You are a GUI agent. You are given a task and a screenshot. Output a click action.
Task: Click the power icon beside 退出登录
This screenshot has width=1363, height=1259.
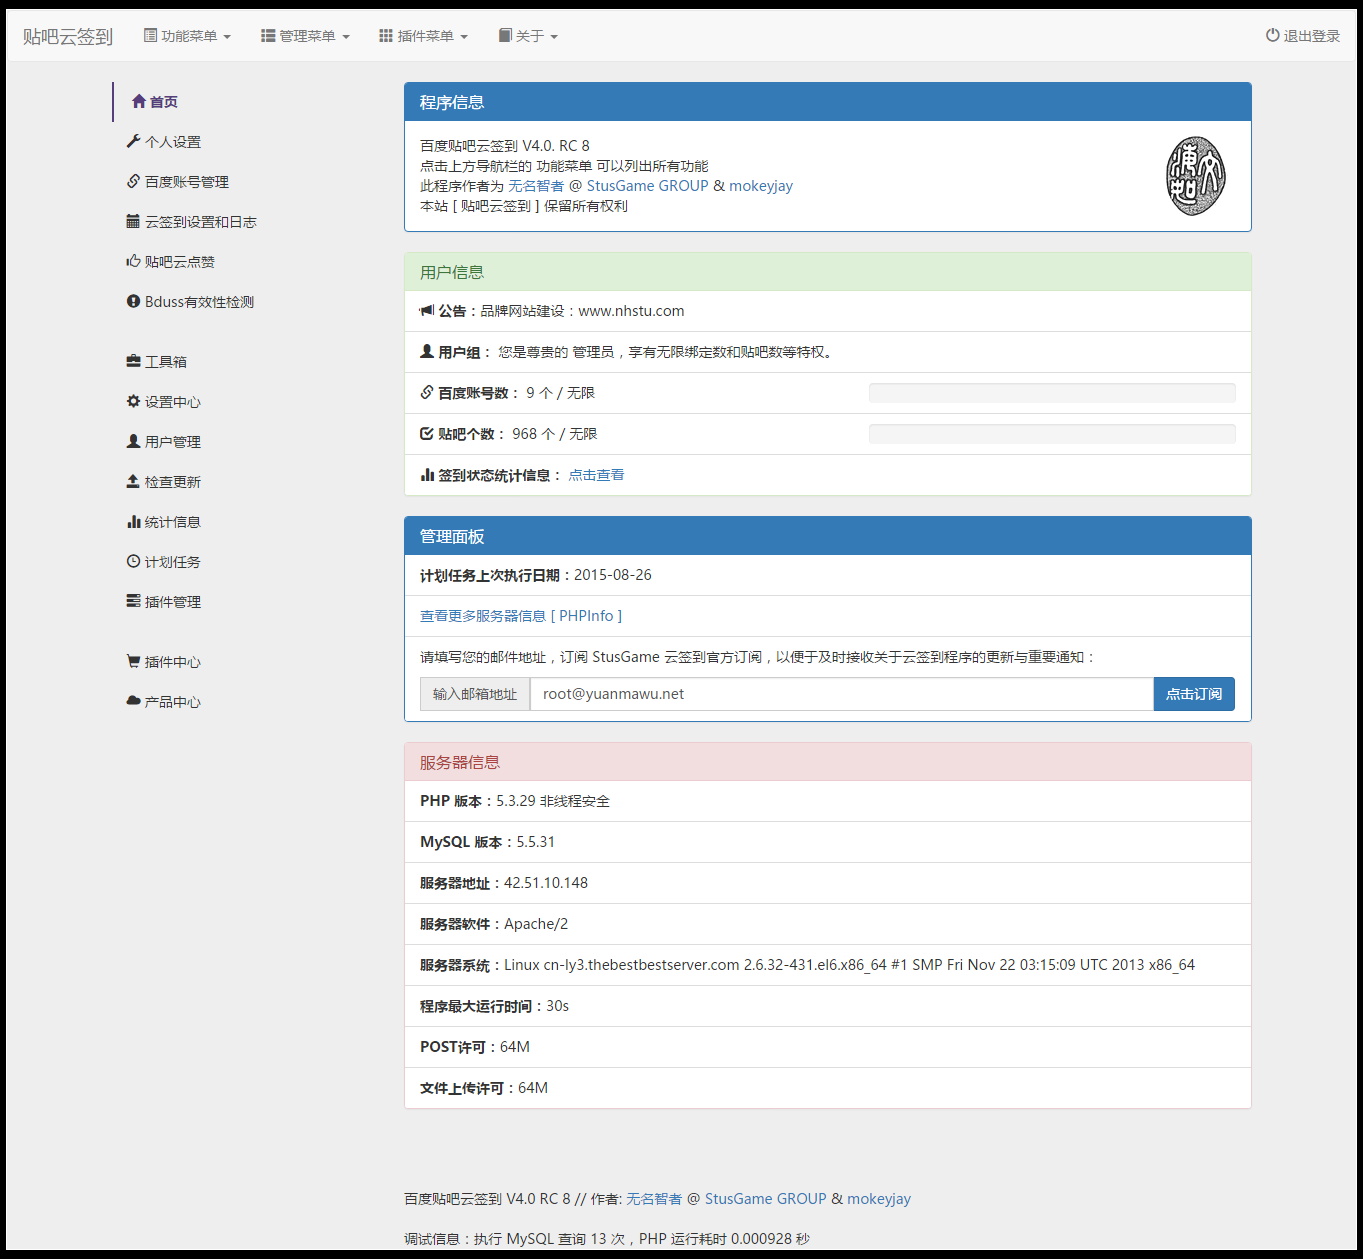point(1272,35)
